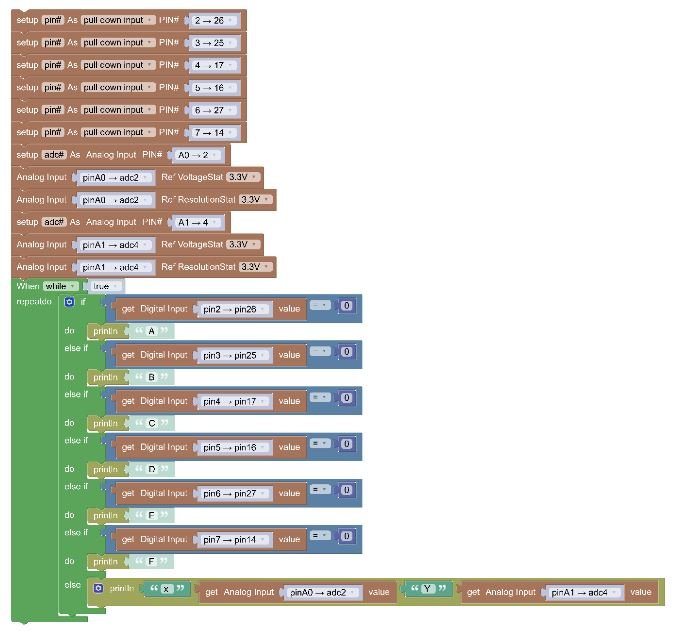The width and height of the screenshot is (683, 631).
Task: Select the pin7 → pin14 digital input dropdown
Action: tap(234, 539)
